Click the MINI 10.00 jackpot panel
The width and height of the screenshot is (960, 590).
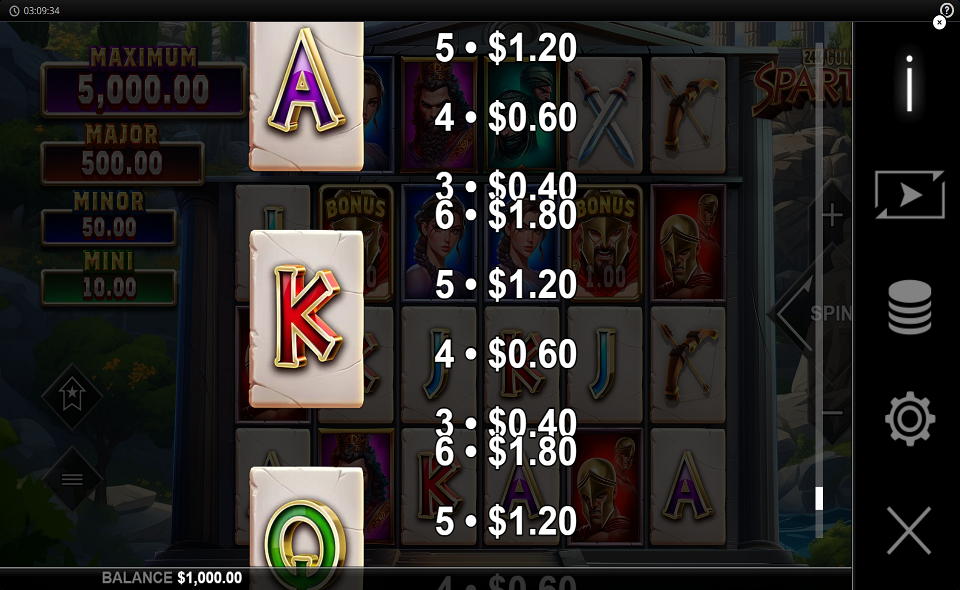pyautogui.click(x=109, y=278)
